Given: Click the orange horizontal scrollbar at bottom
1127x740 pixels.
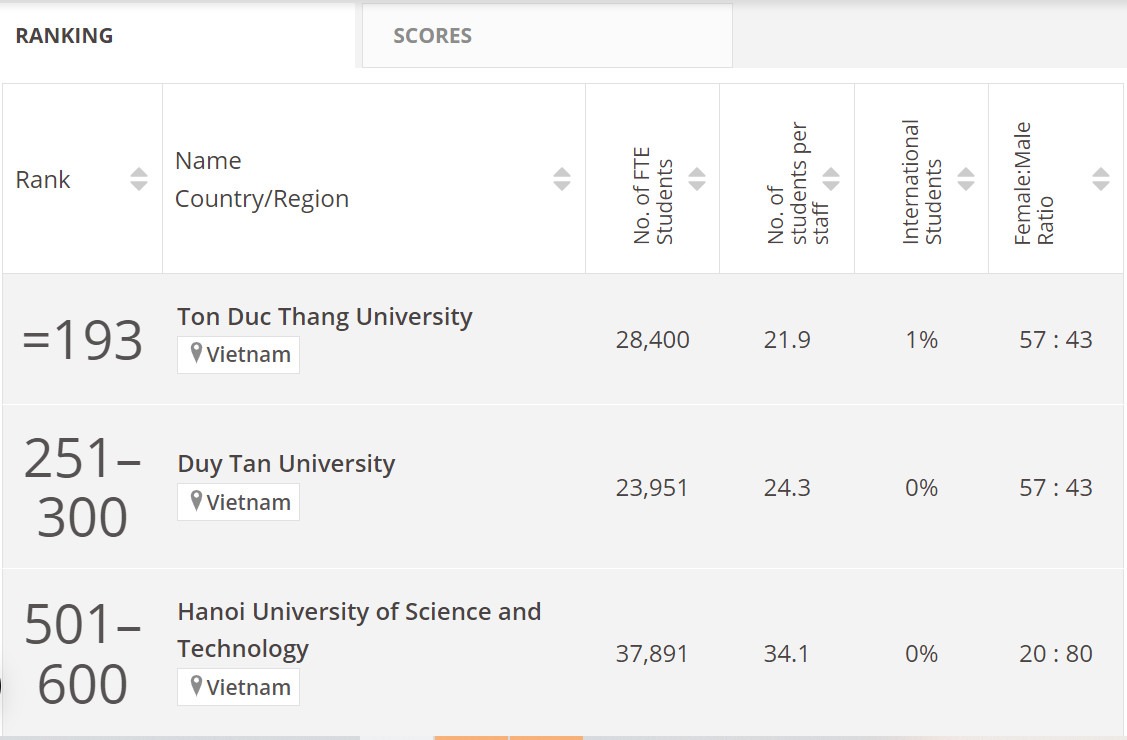Looking at the screenshot, I should [508, 737].
